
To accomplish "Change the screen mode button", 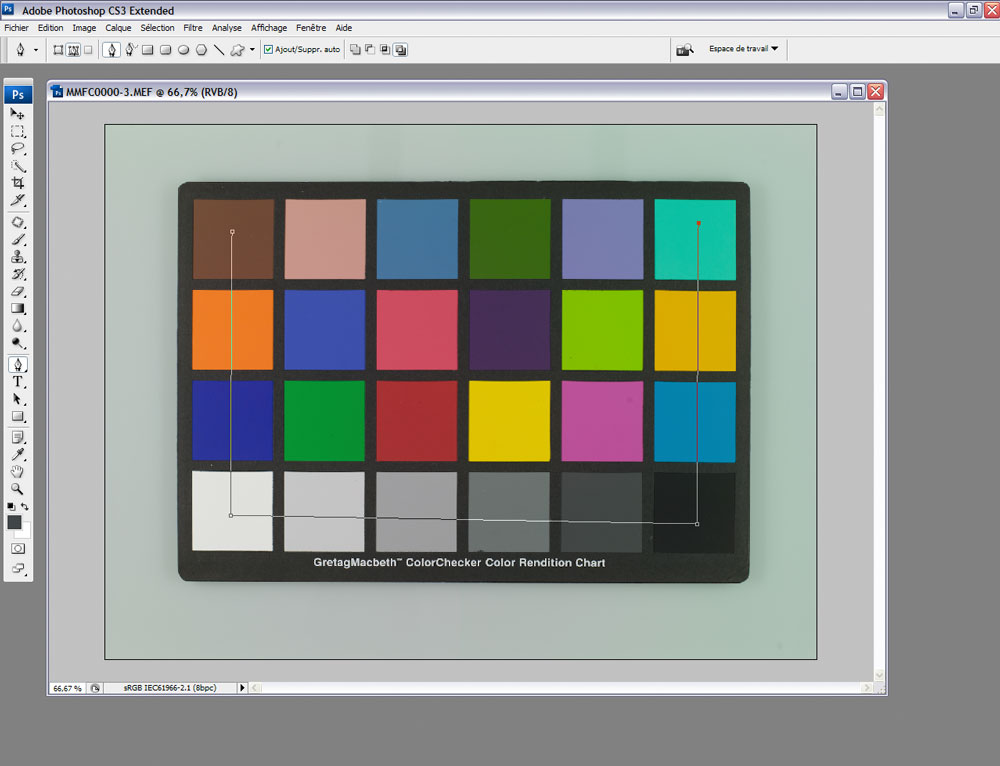I will [x=18, y=568].
